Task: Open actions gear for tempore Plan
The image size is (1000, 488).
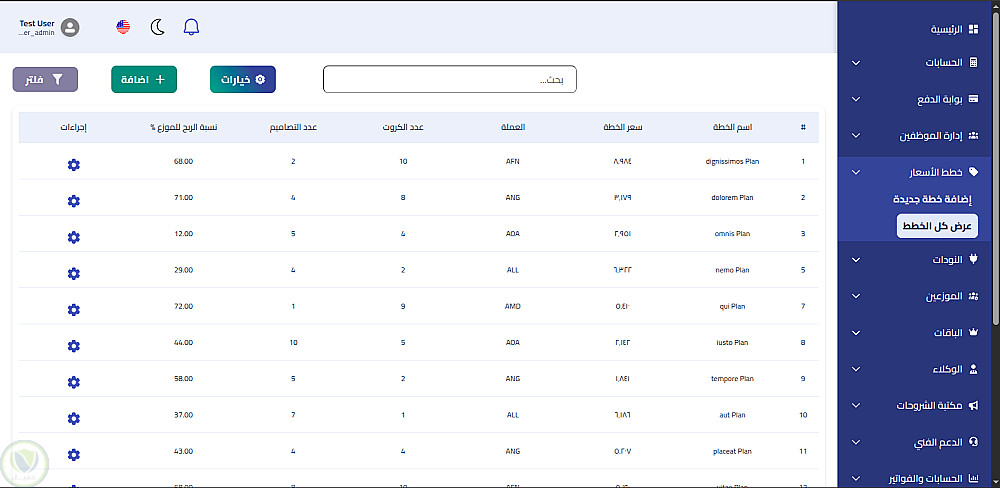Action: (x=73, y=382)
